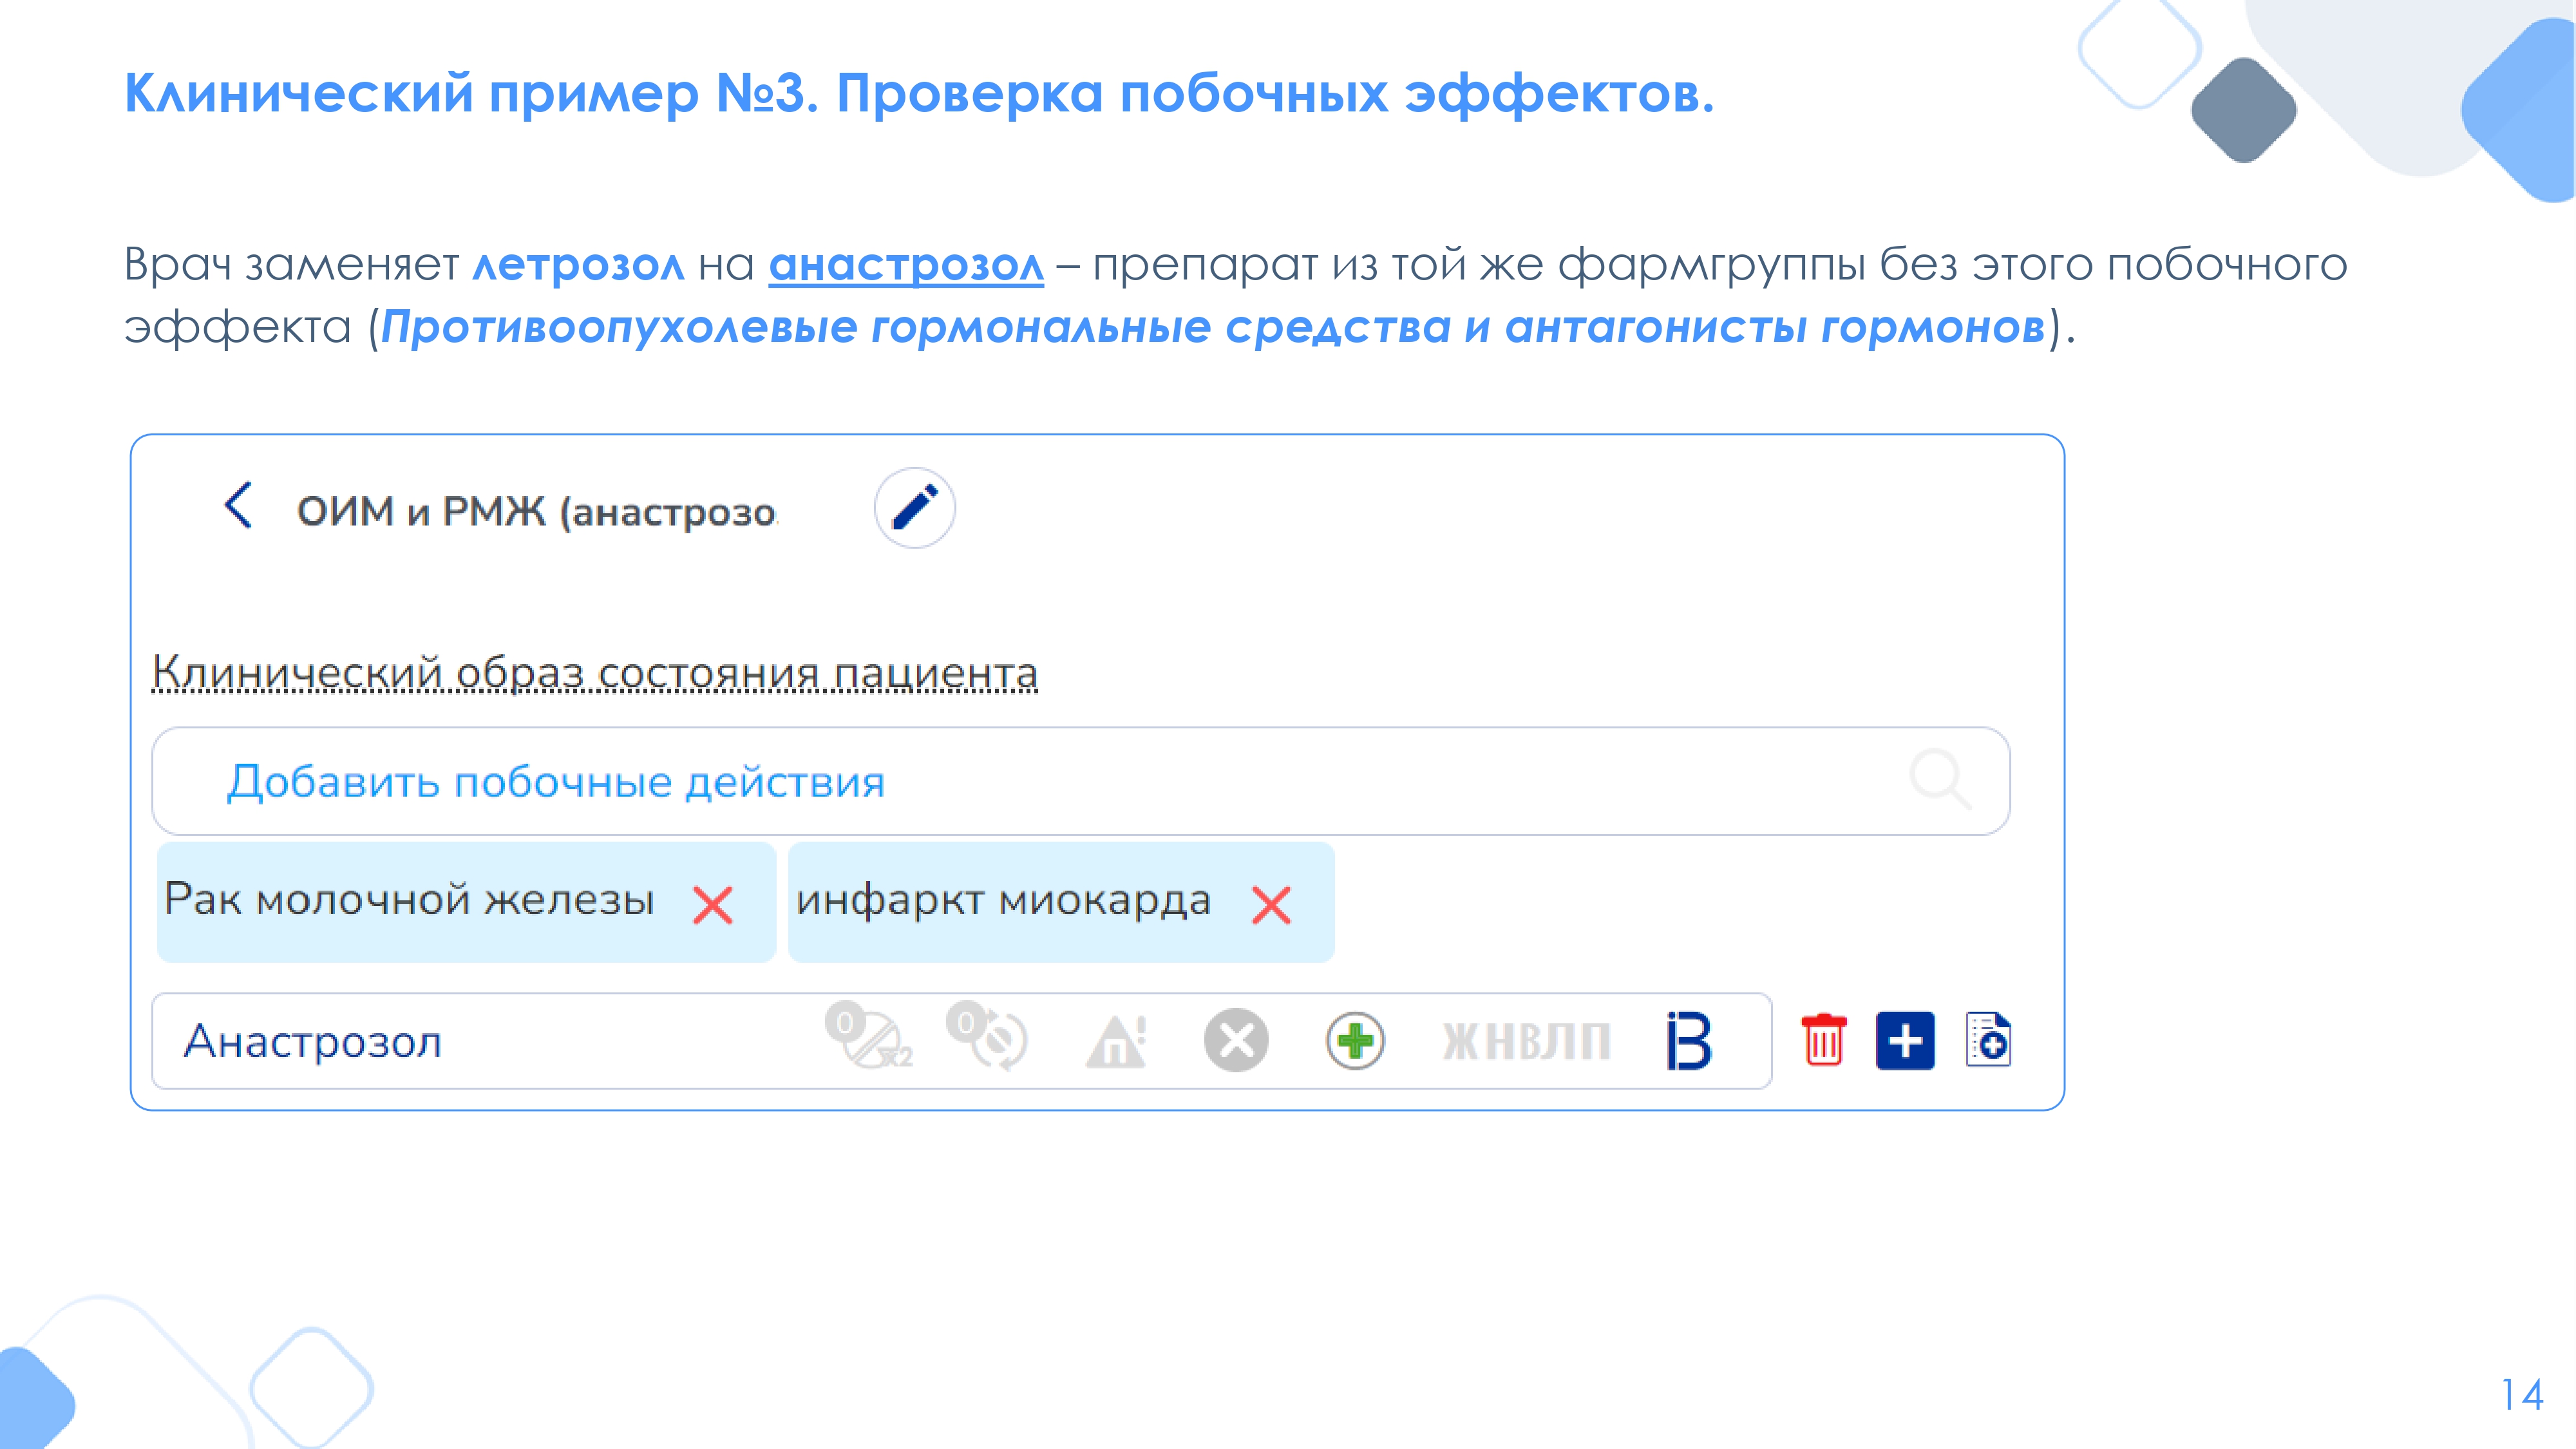Image resolution: width=2576 pixels, height=1449 pixels.
Task: Click the ЖНВЛП label
Action: (x=1526, y=1041)
